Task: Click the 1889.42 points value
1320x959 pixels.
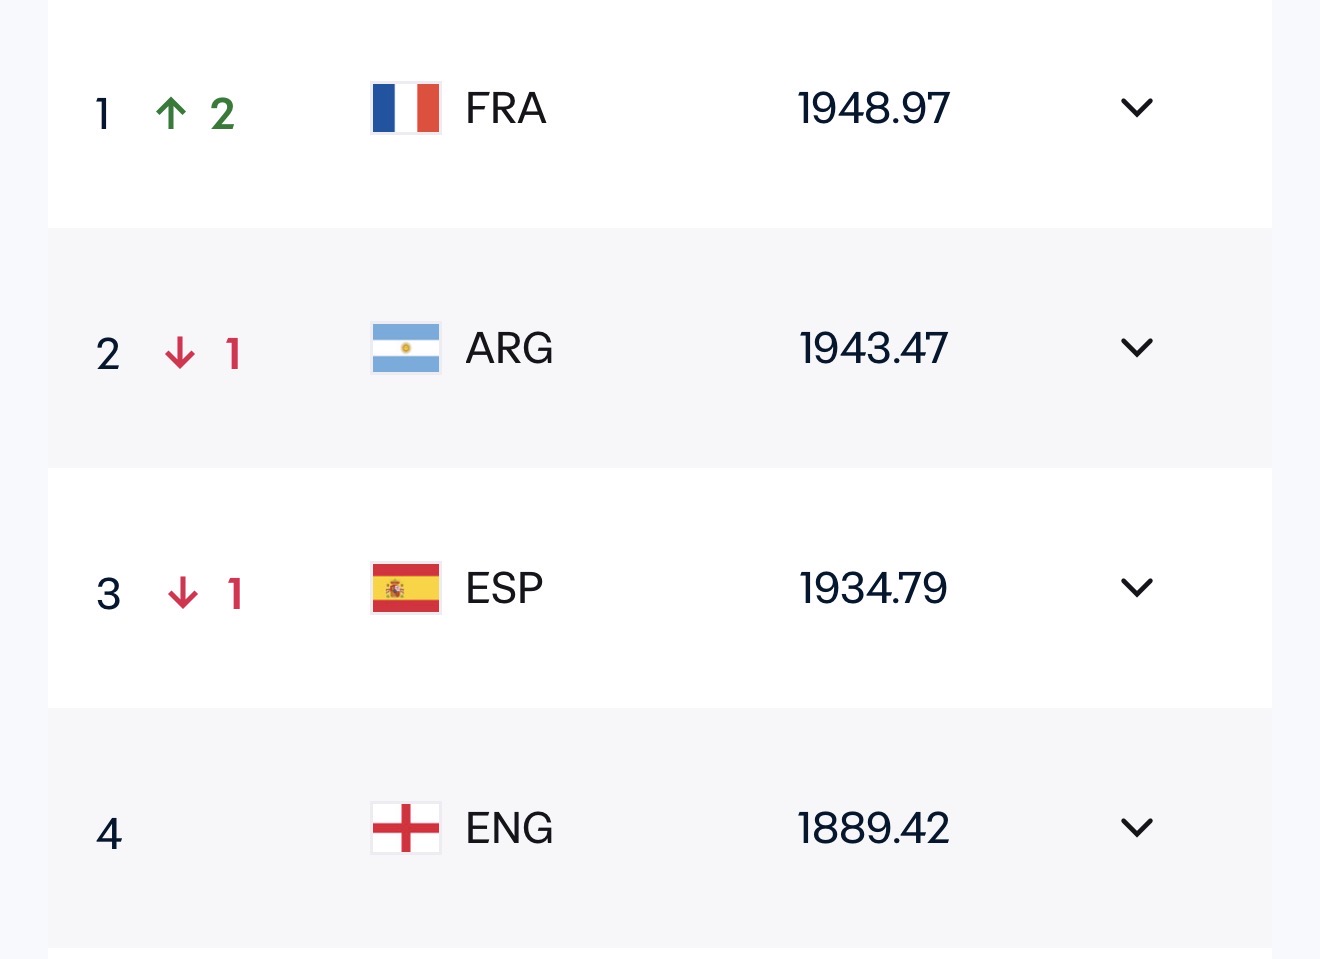Action: pyautogui.click(x=874, y=828)
